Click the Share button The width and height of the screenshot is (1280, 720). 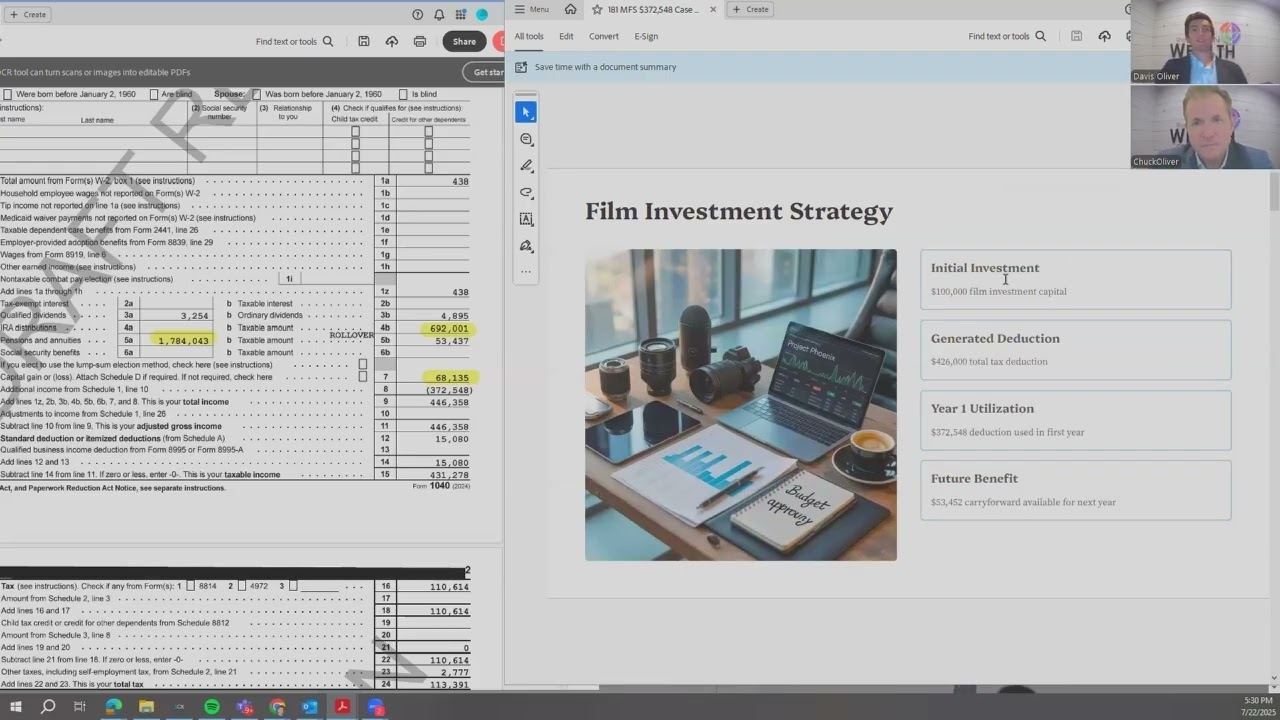pos(464,42)
